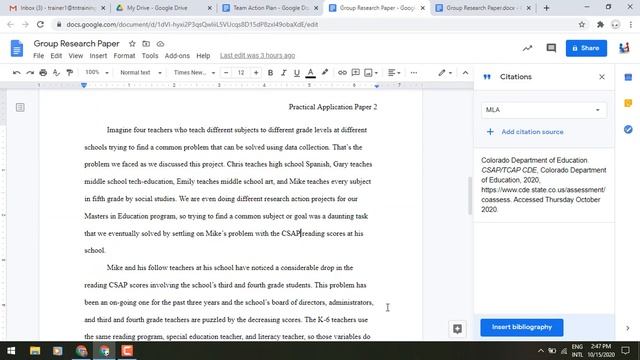640x360 pixels.
Task: Open the File menu
Action: 38,56
